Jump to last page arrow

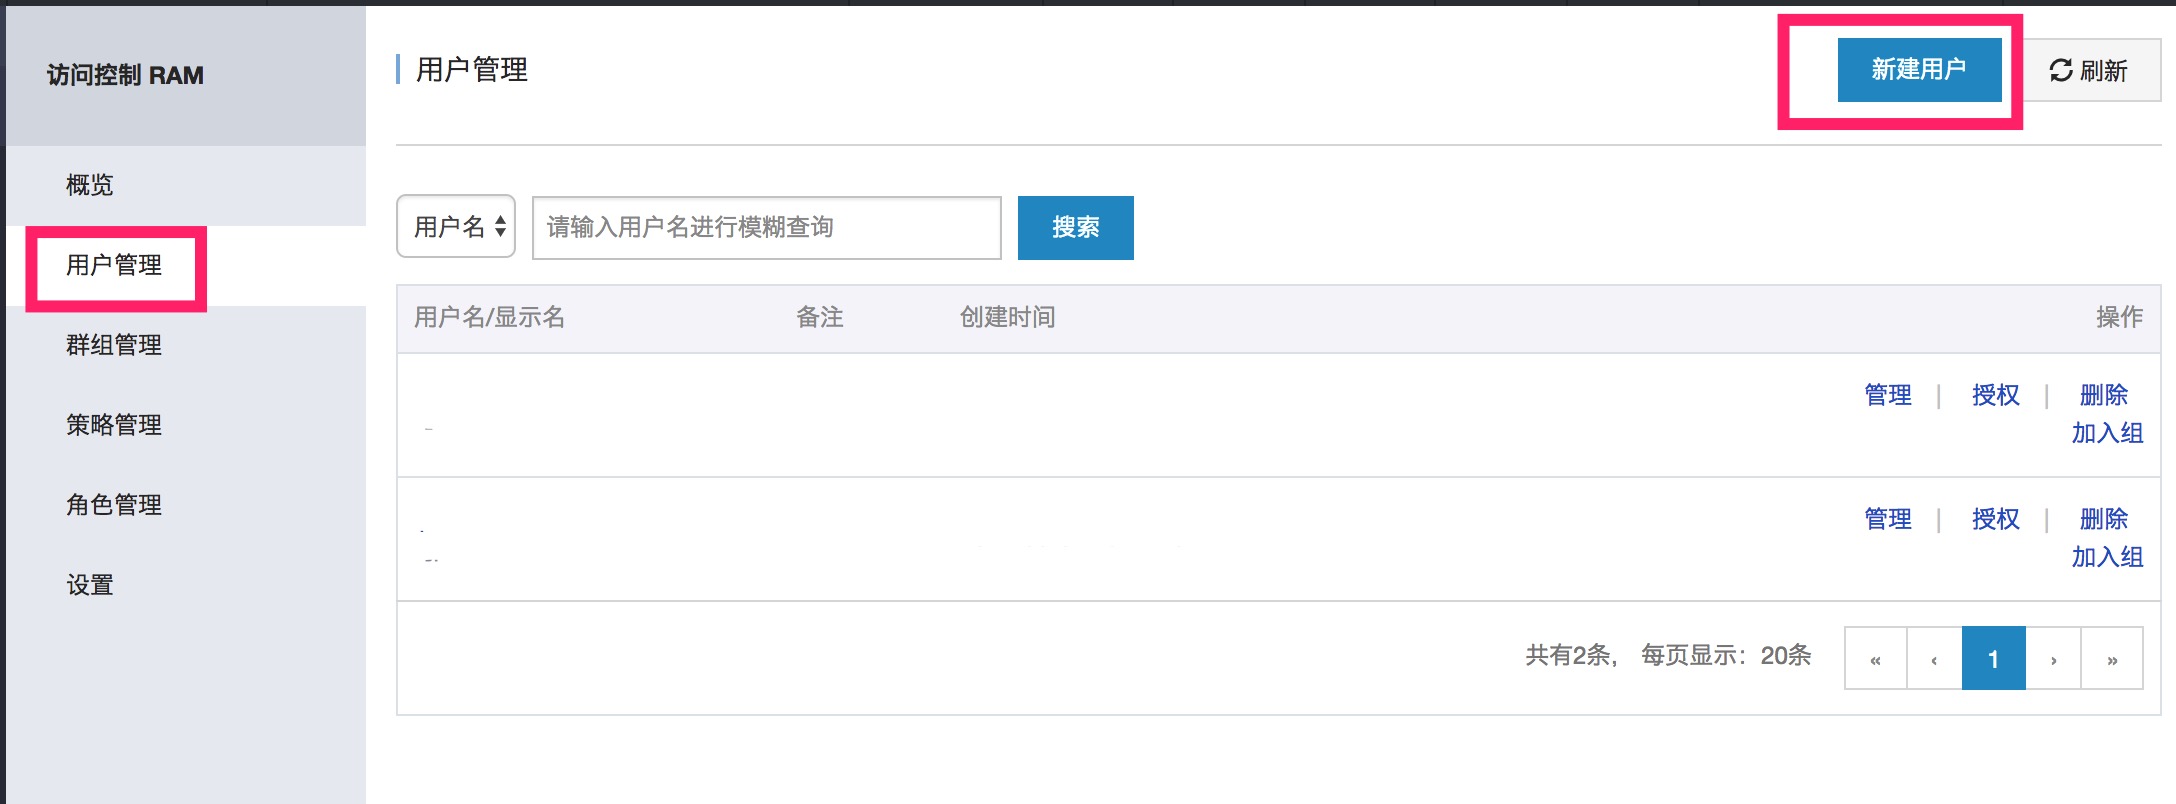click(x=2112, y=659)
